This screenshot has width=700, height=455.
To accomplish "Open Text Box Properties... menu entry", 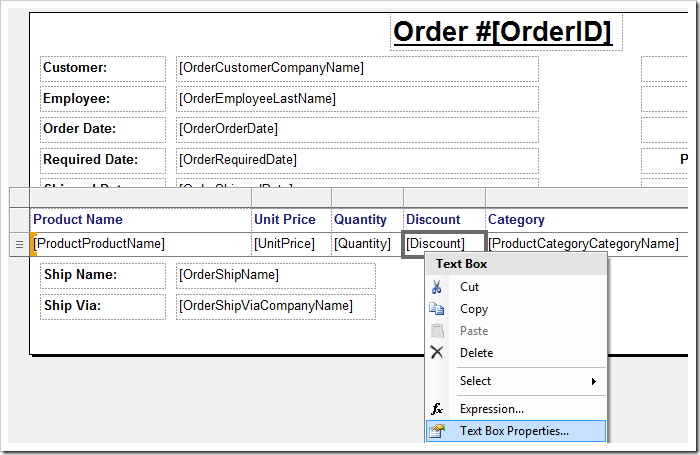I will [517, 431].
